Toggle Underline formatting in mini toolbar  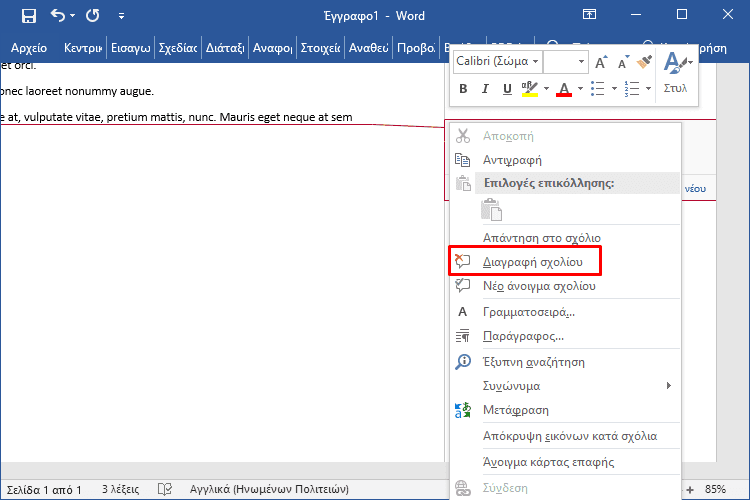click(507, 89)
